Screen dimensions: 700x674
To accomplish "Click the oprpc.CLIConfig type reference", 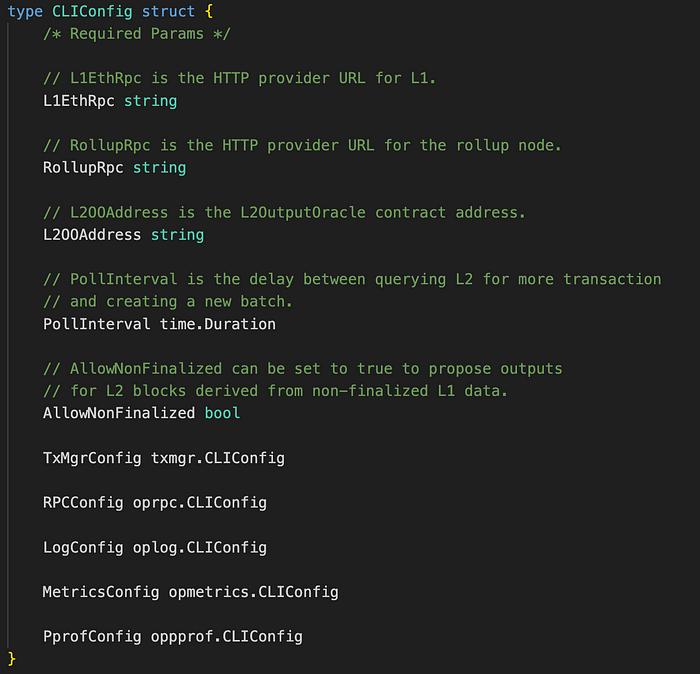I will pos(200,503).
